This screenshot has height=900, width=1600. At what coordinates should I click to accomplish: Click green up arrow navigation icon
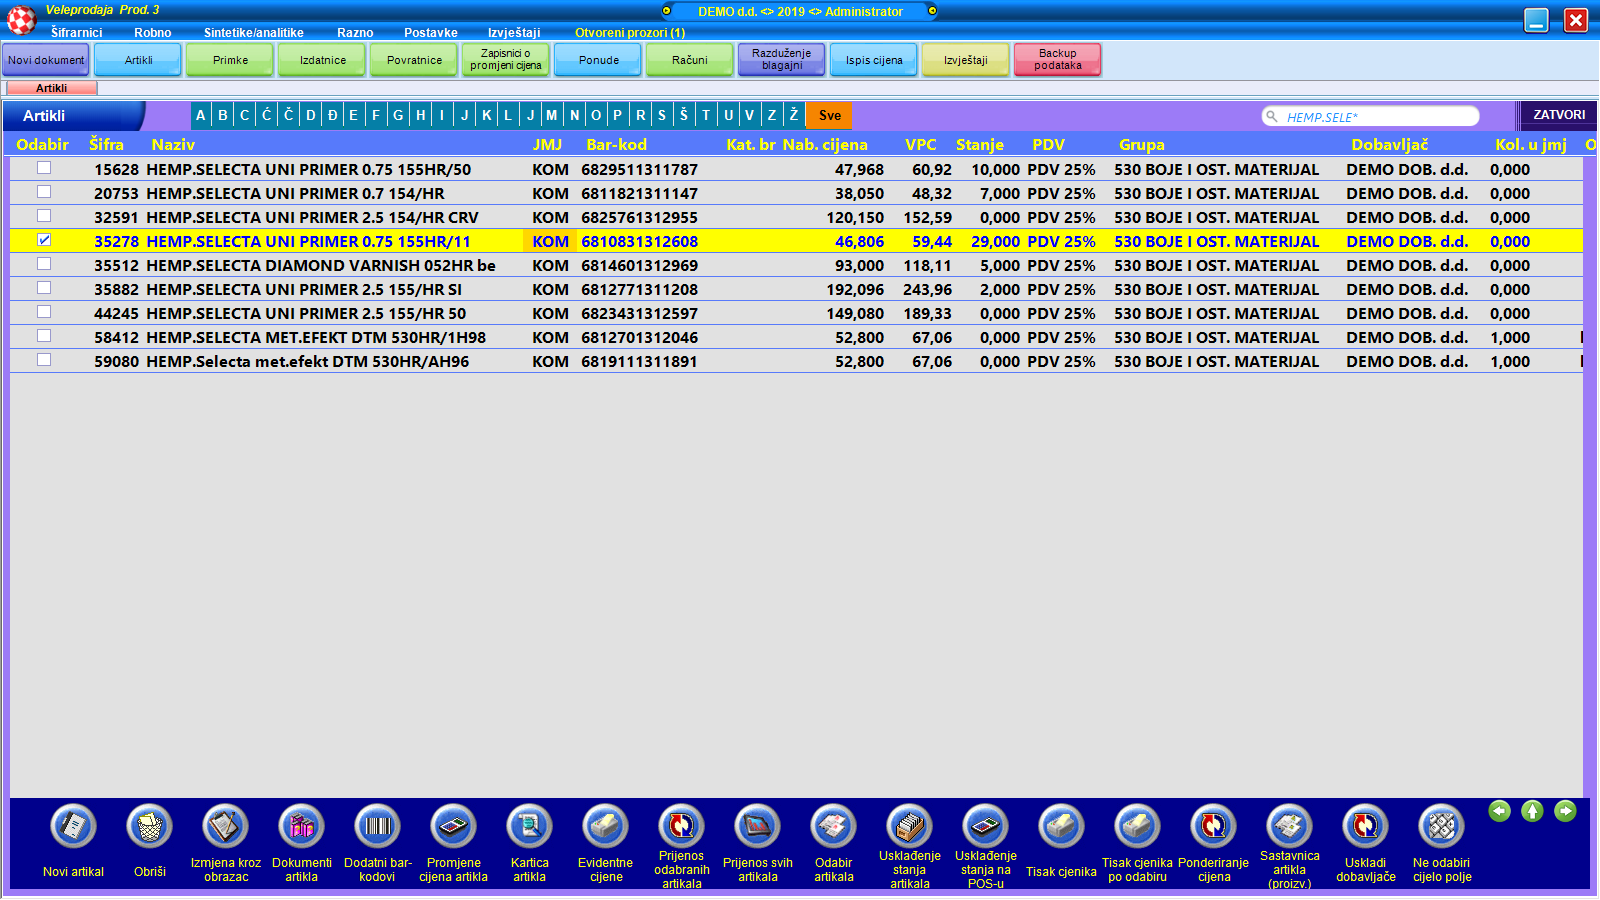point(1532,811)
